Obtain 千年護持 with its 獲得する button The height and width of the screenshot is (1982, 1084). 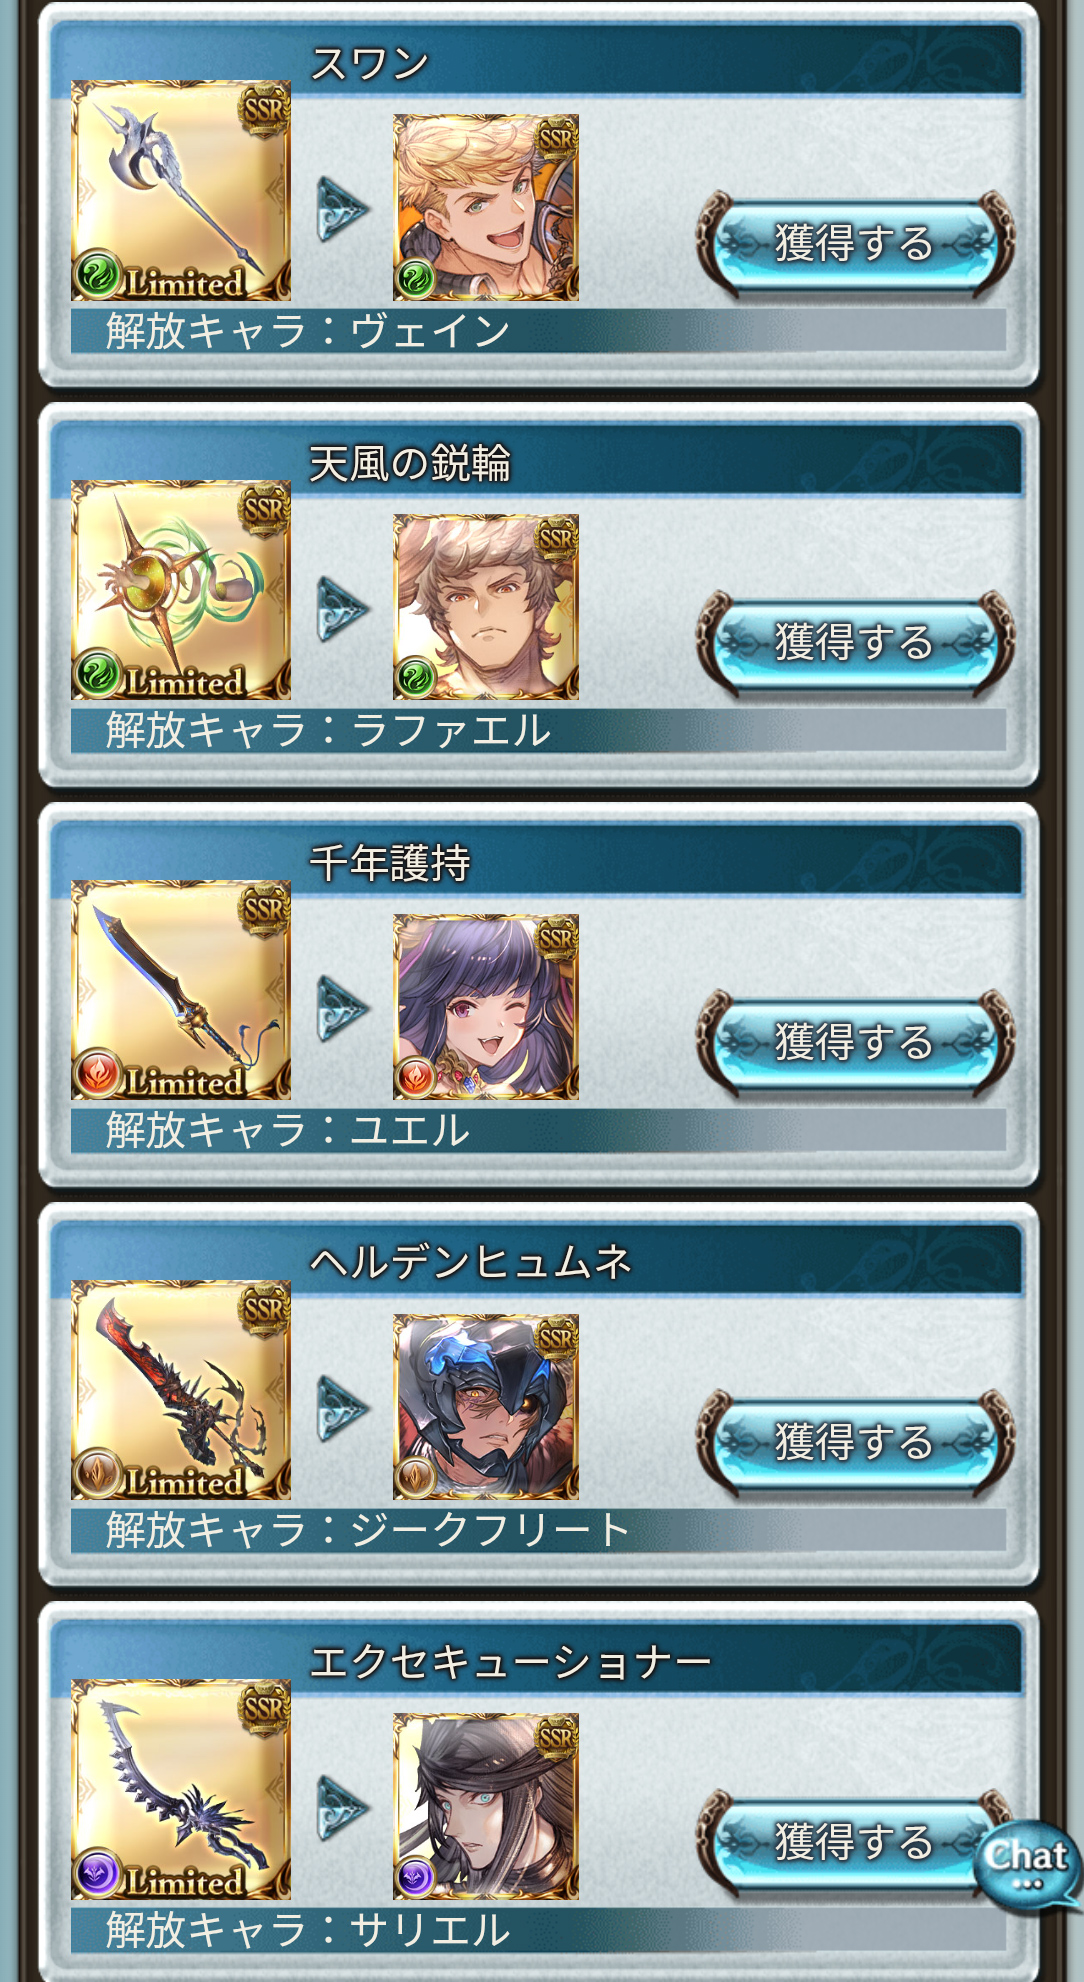click(x=855, y=1042)
